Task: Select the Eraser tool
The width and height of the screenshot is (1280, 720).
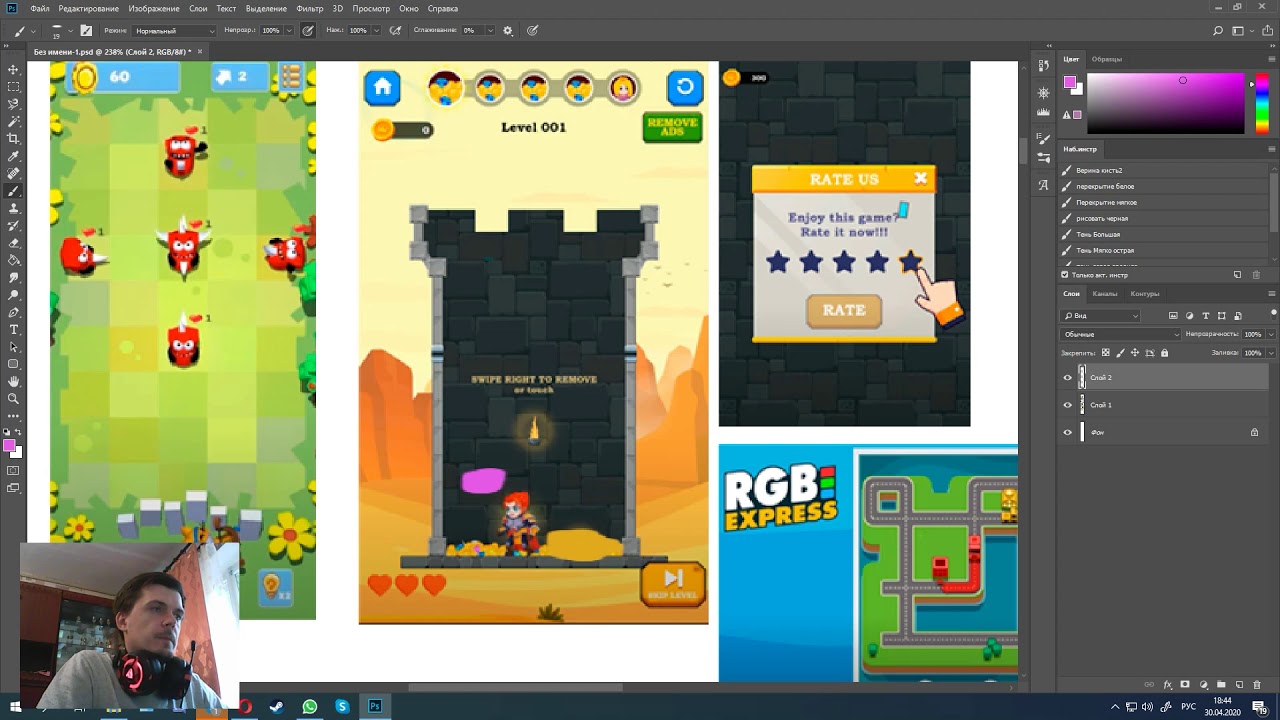Action: click(13, 242)
